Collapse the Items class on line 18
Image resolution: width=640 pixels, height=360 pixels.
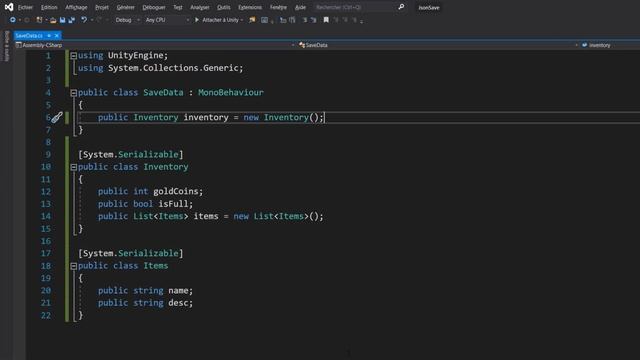click(x=73, y=266)
